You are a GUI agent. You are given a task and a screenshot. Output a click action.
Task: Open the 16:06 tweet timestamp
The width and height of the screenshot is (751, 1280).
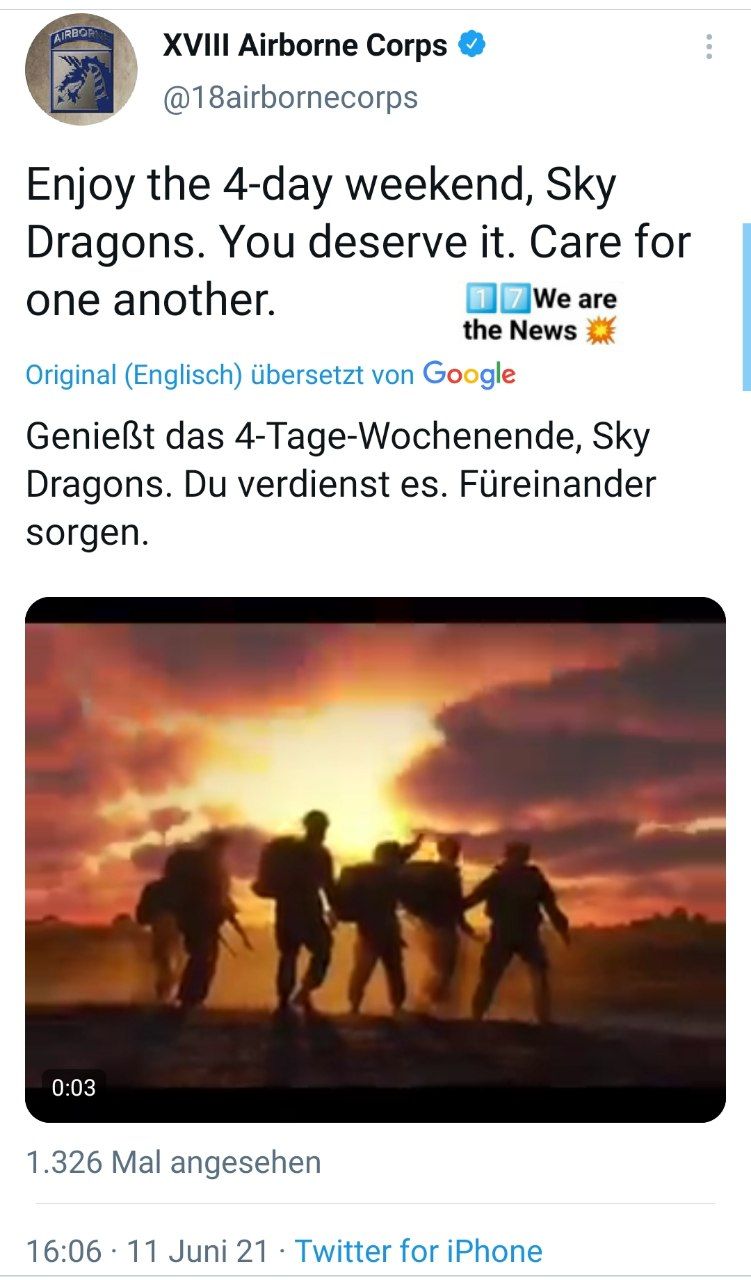coord(64,1251)
